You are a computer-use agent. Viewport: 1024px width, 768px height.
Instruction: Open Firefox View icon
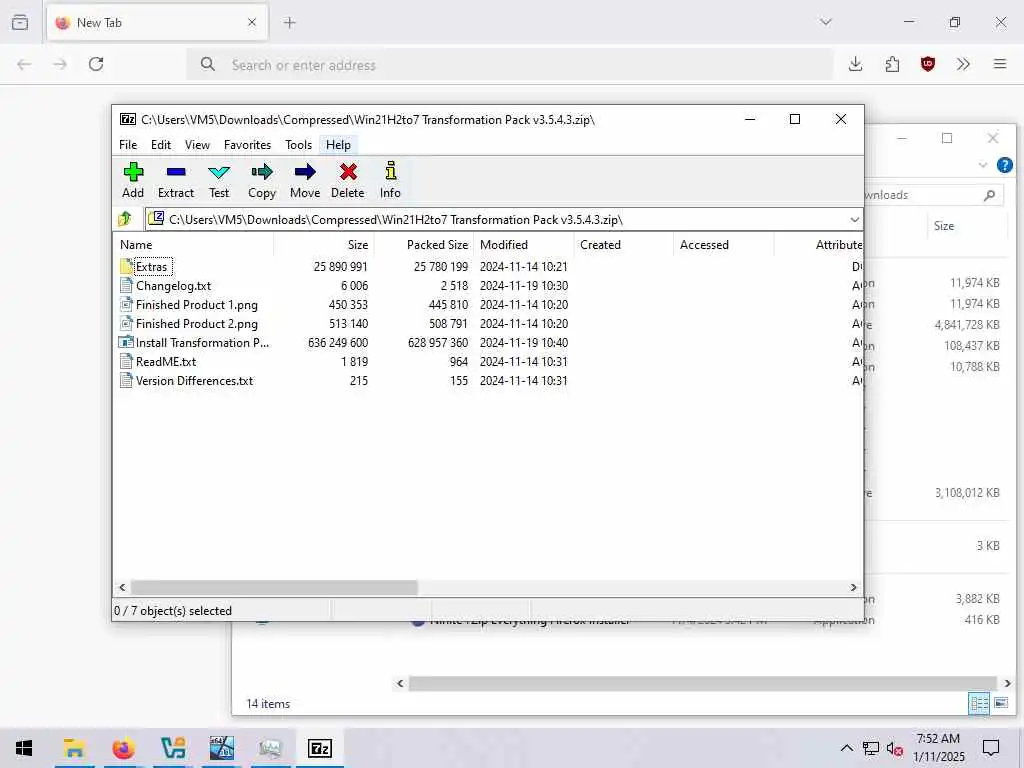click(20, 22)
